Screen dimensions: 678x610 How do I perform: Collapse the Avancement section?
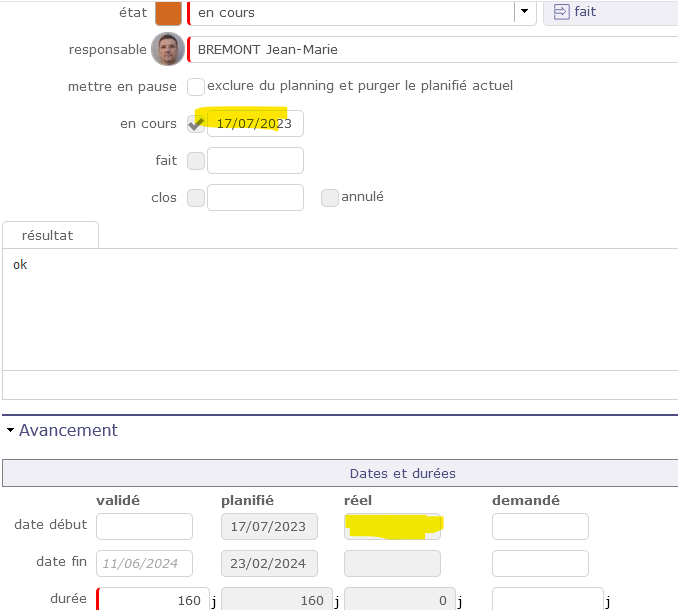(10, 430)
